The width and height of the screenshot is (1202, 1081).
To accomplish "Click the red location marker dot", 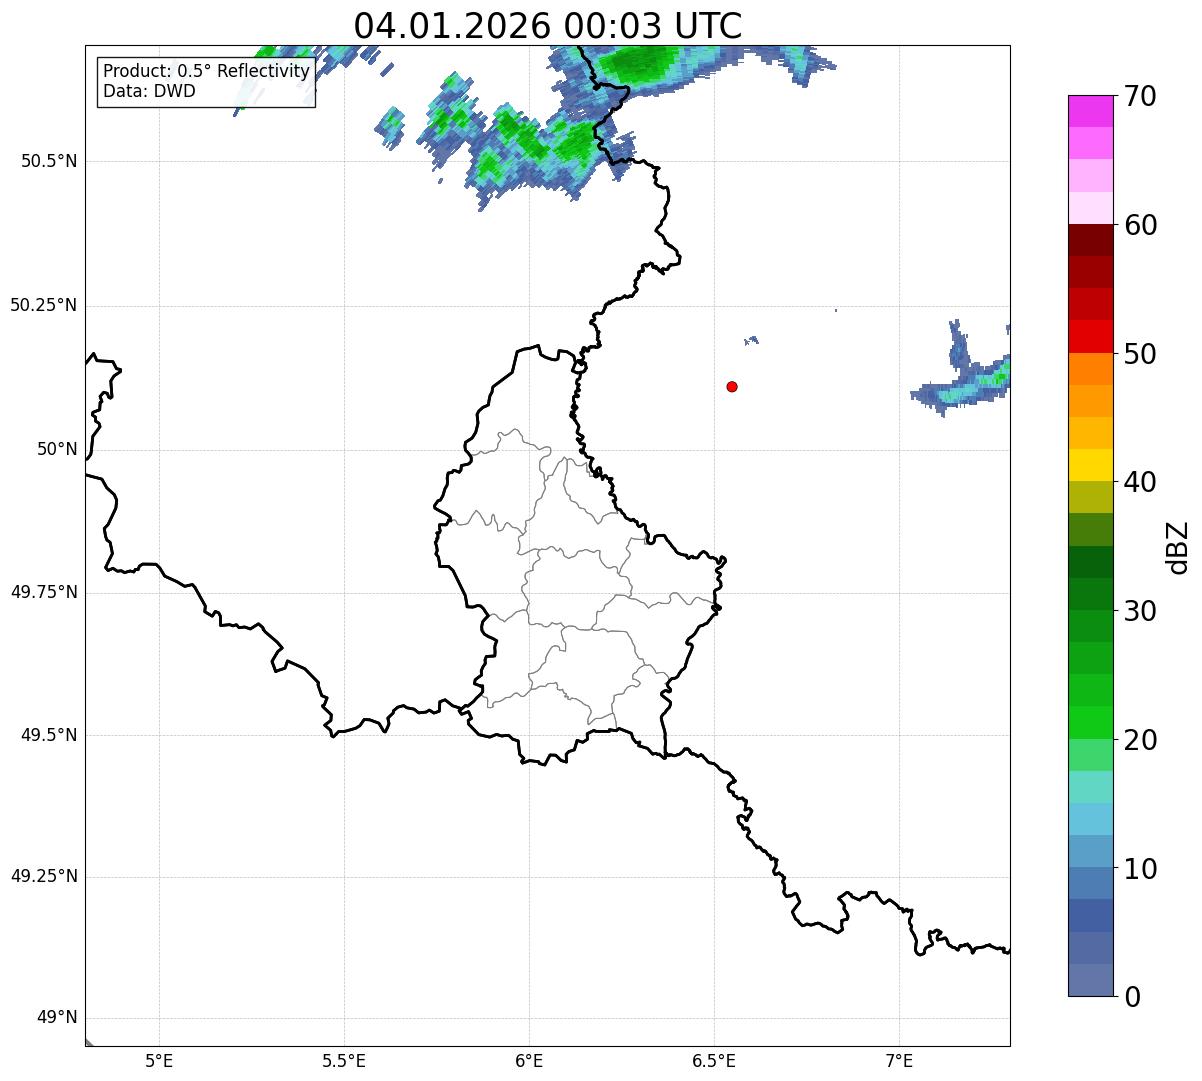I will (x=732, y=386).
